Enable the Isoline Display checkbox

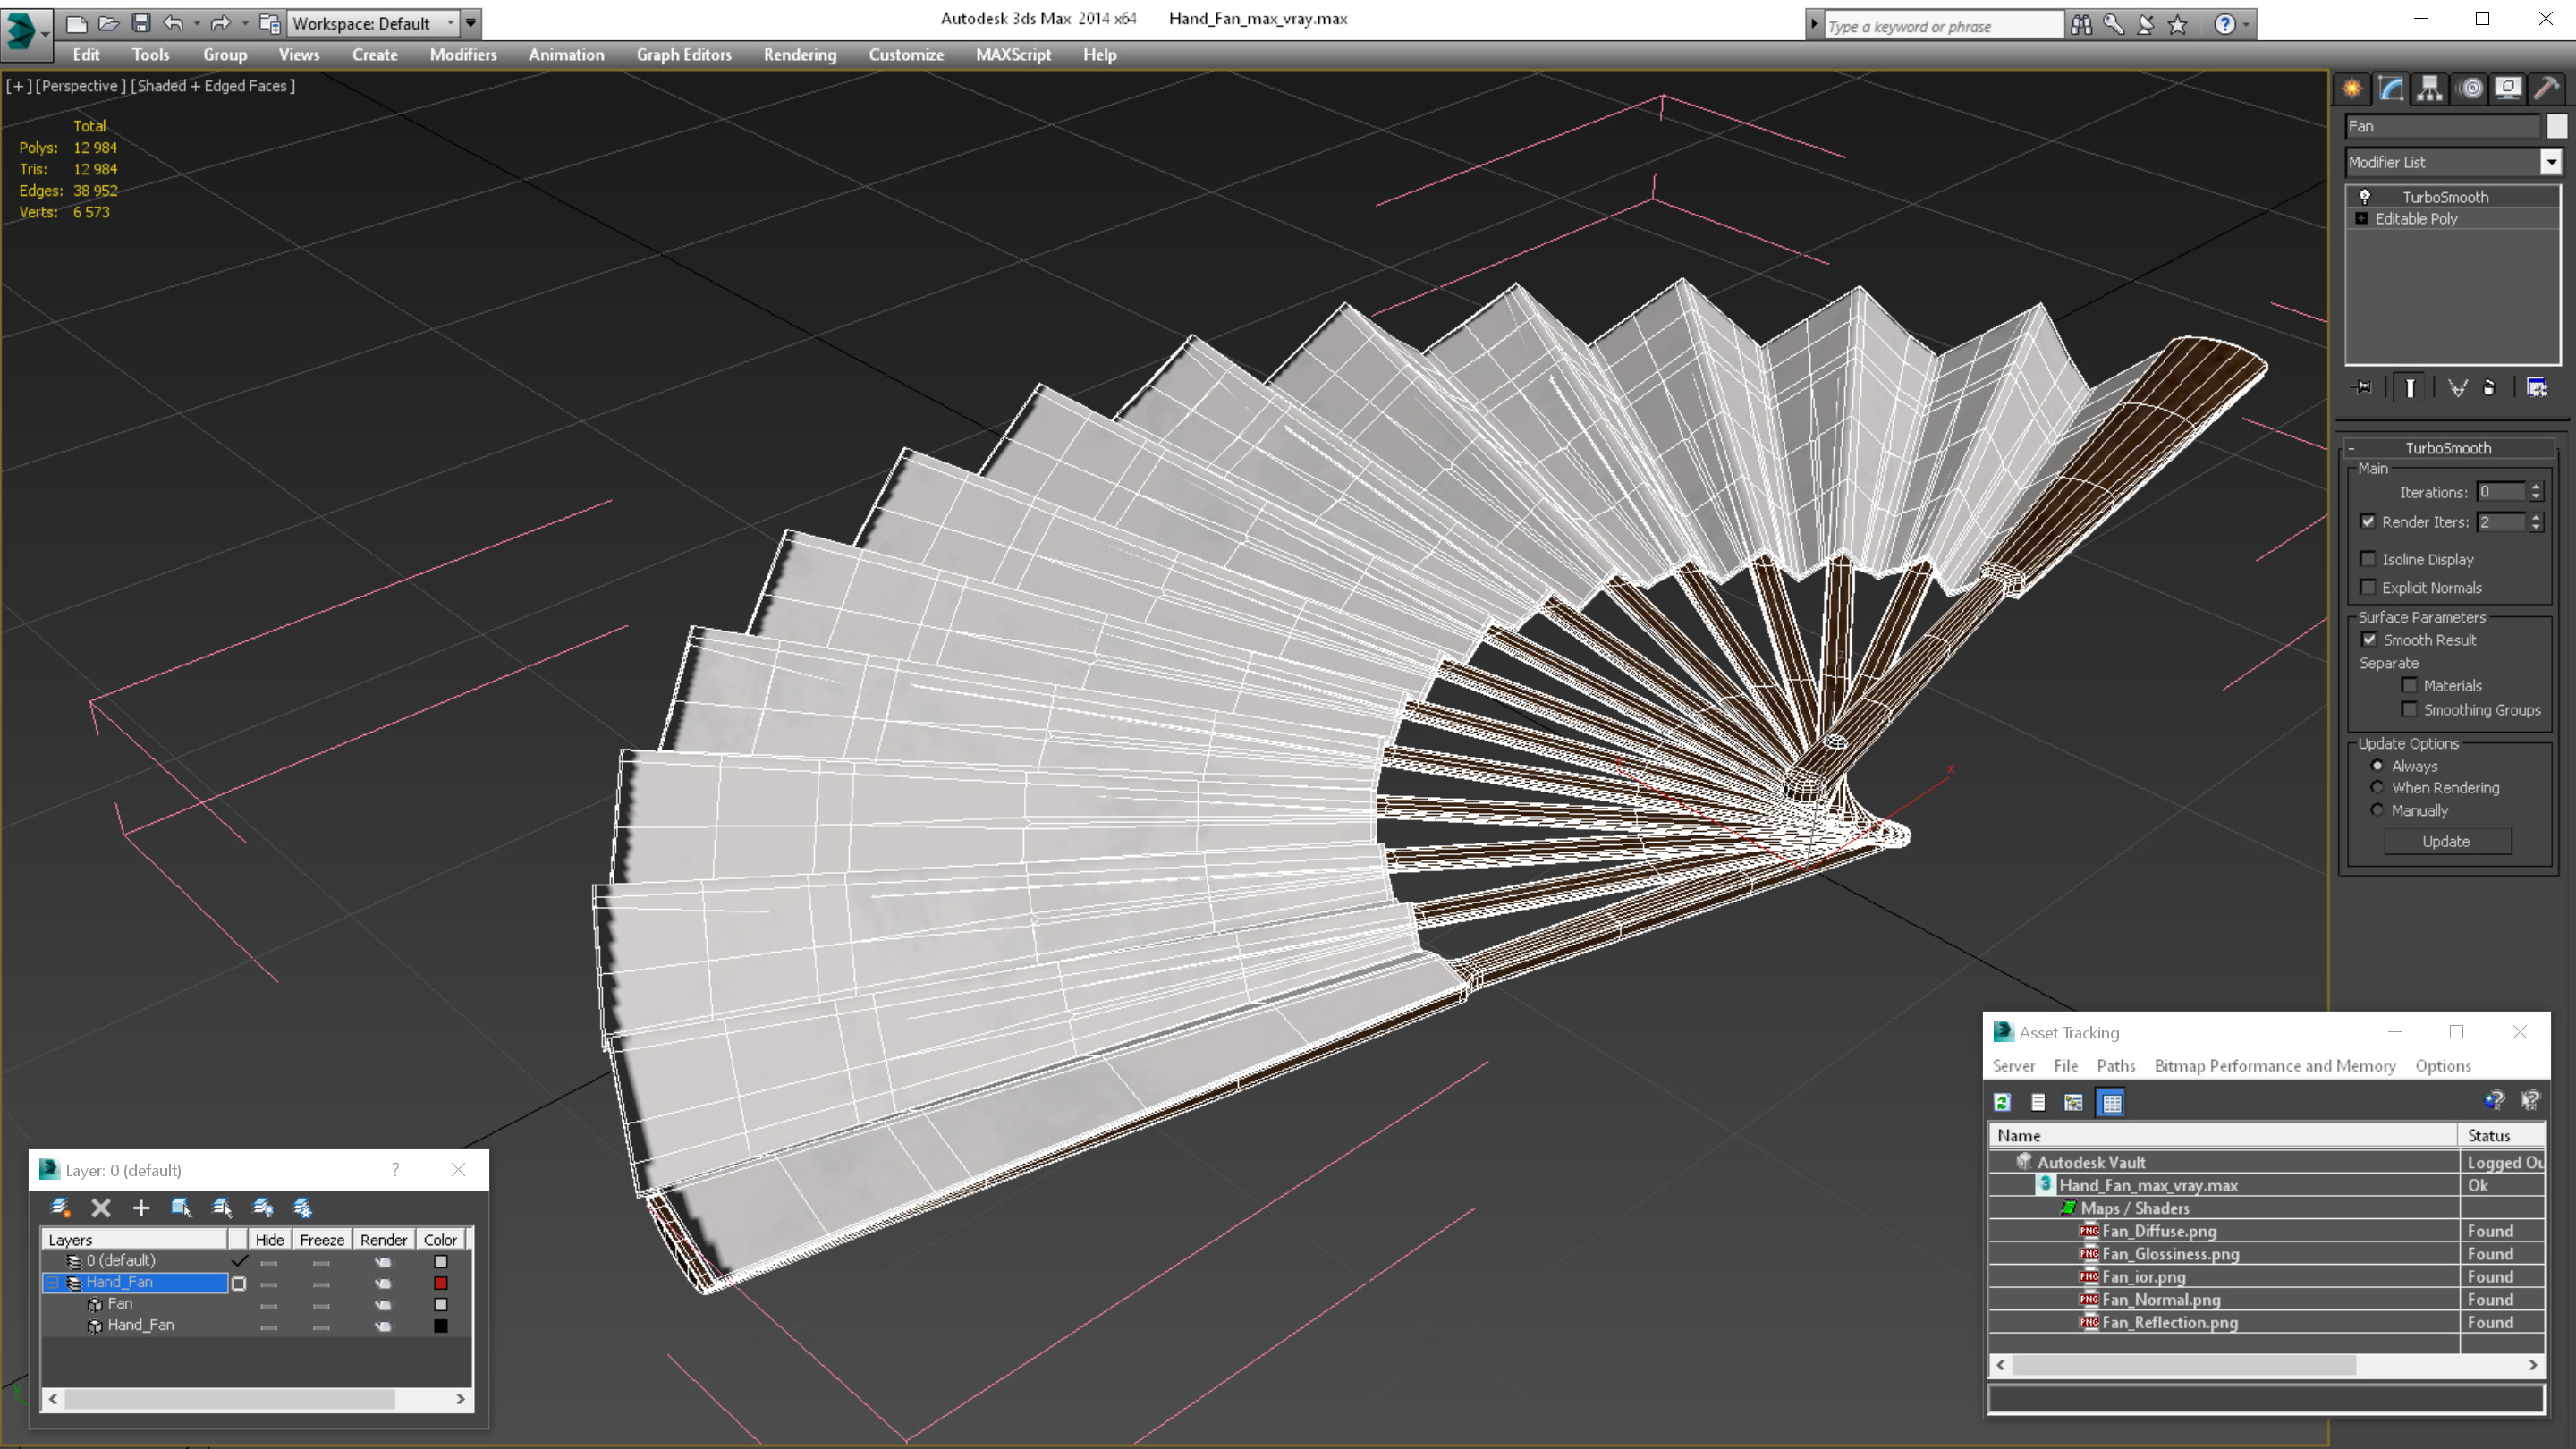(2368, 559)
